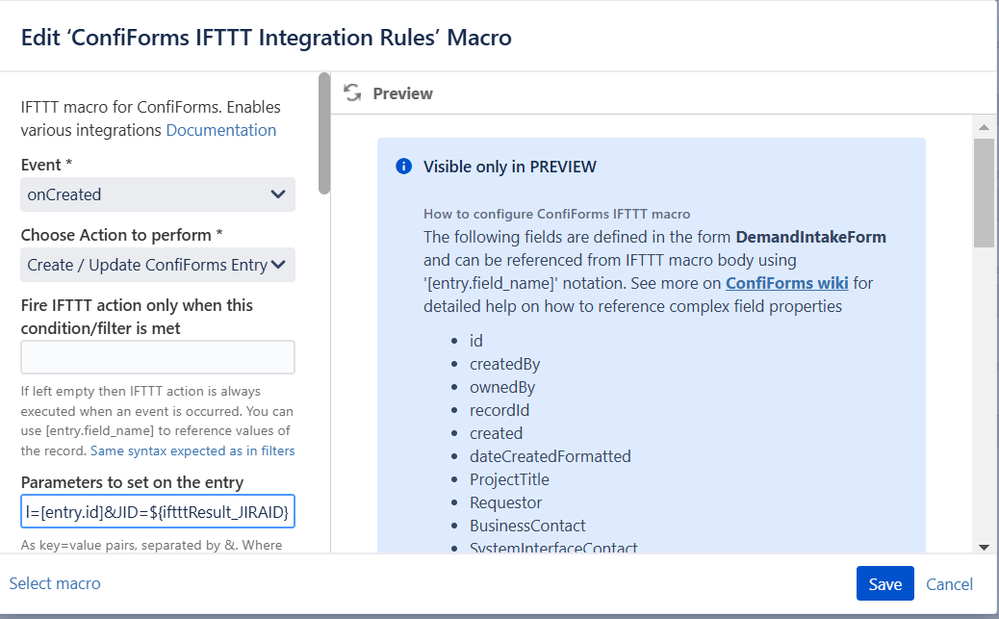This screenshot has height=619, width=999.
Task: Click the 'created' field name
Action: pos(496,433)
